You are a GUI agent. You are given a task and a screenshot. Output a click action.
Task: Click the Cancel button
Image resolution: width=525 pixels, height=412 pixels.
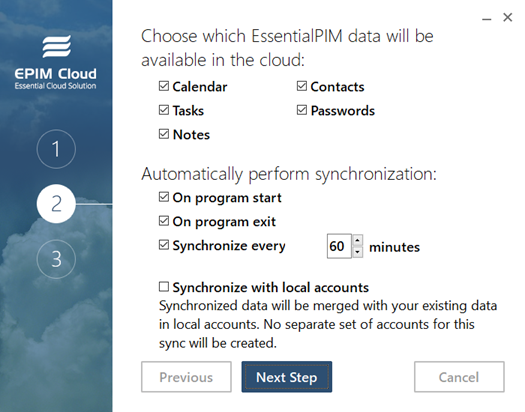click(x=459, y=377)
